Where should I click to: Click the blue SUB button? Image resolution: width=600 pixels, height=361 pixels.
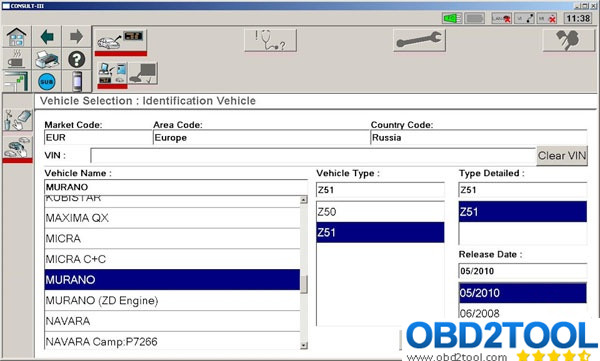47,82
